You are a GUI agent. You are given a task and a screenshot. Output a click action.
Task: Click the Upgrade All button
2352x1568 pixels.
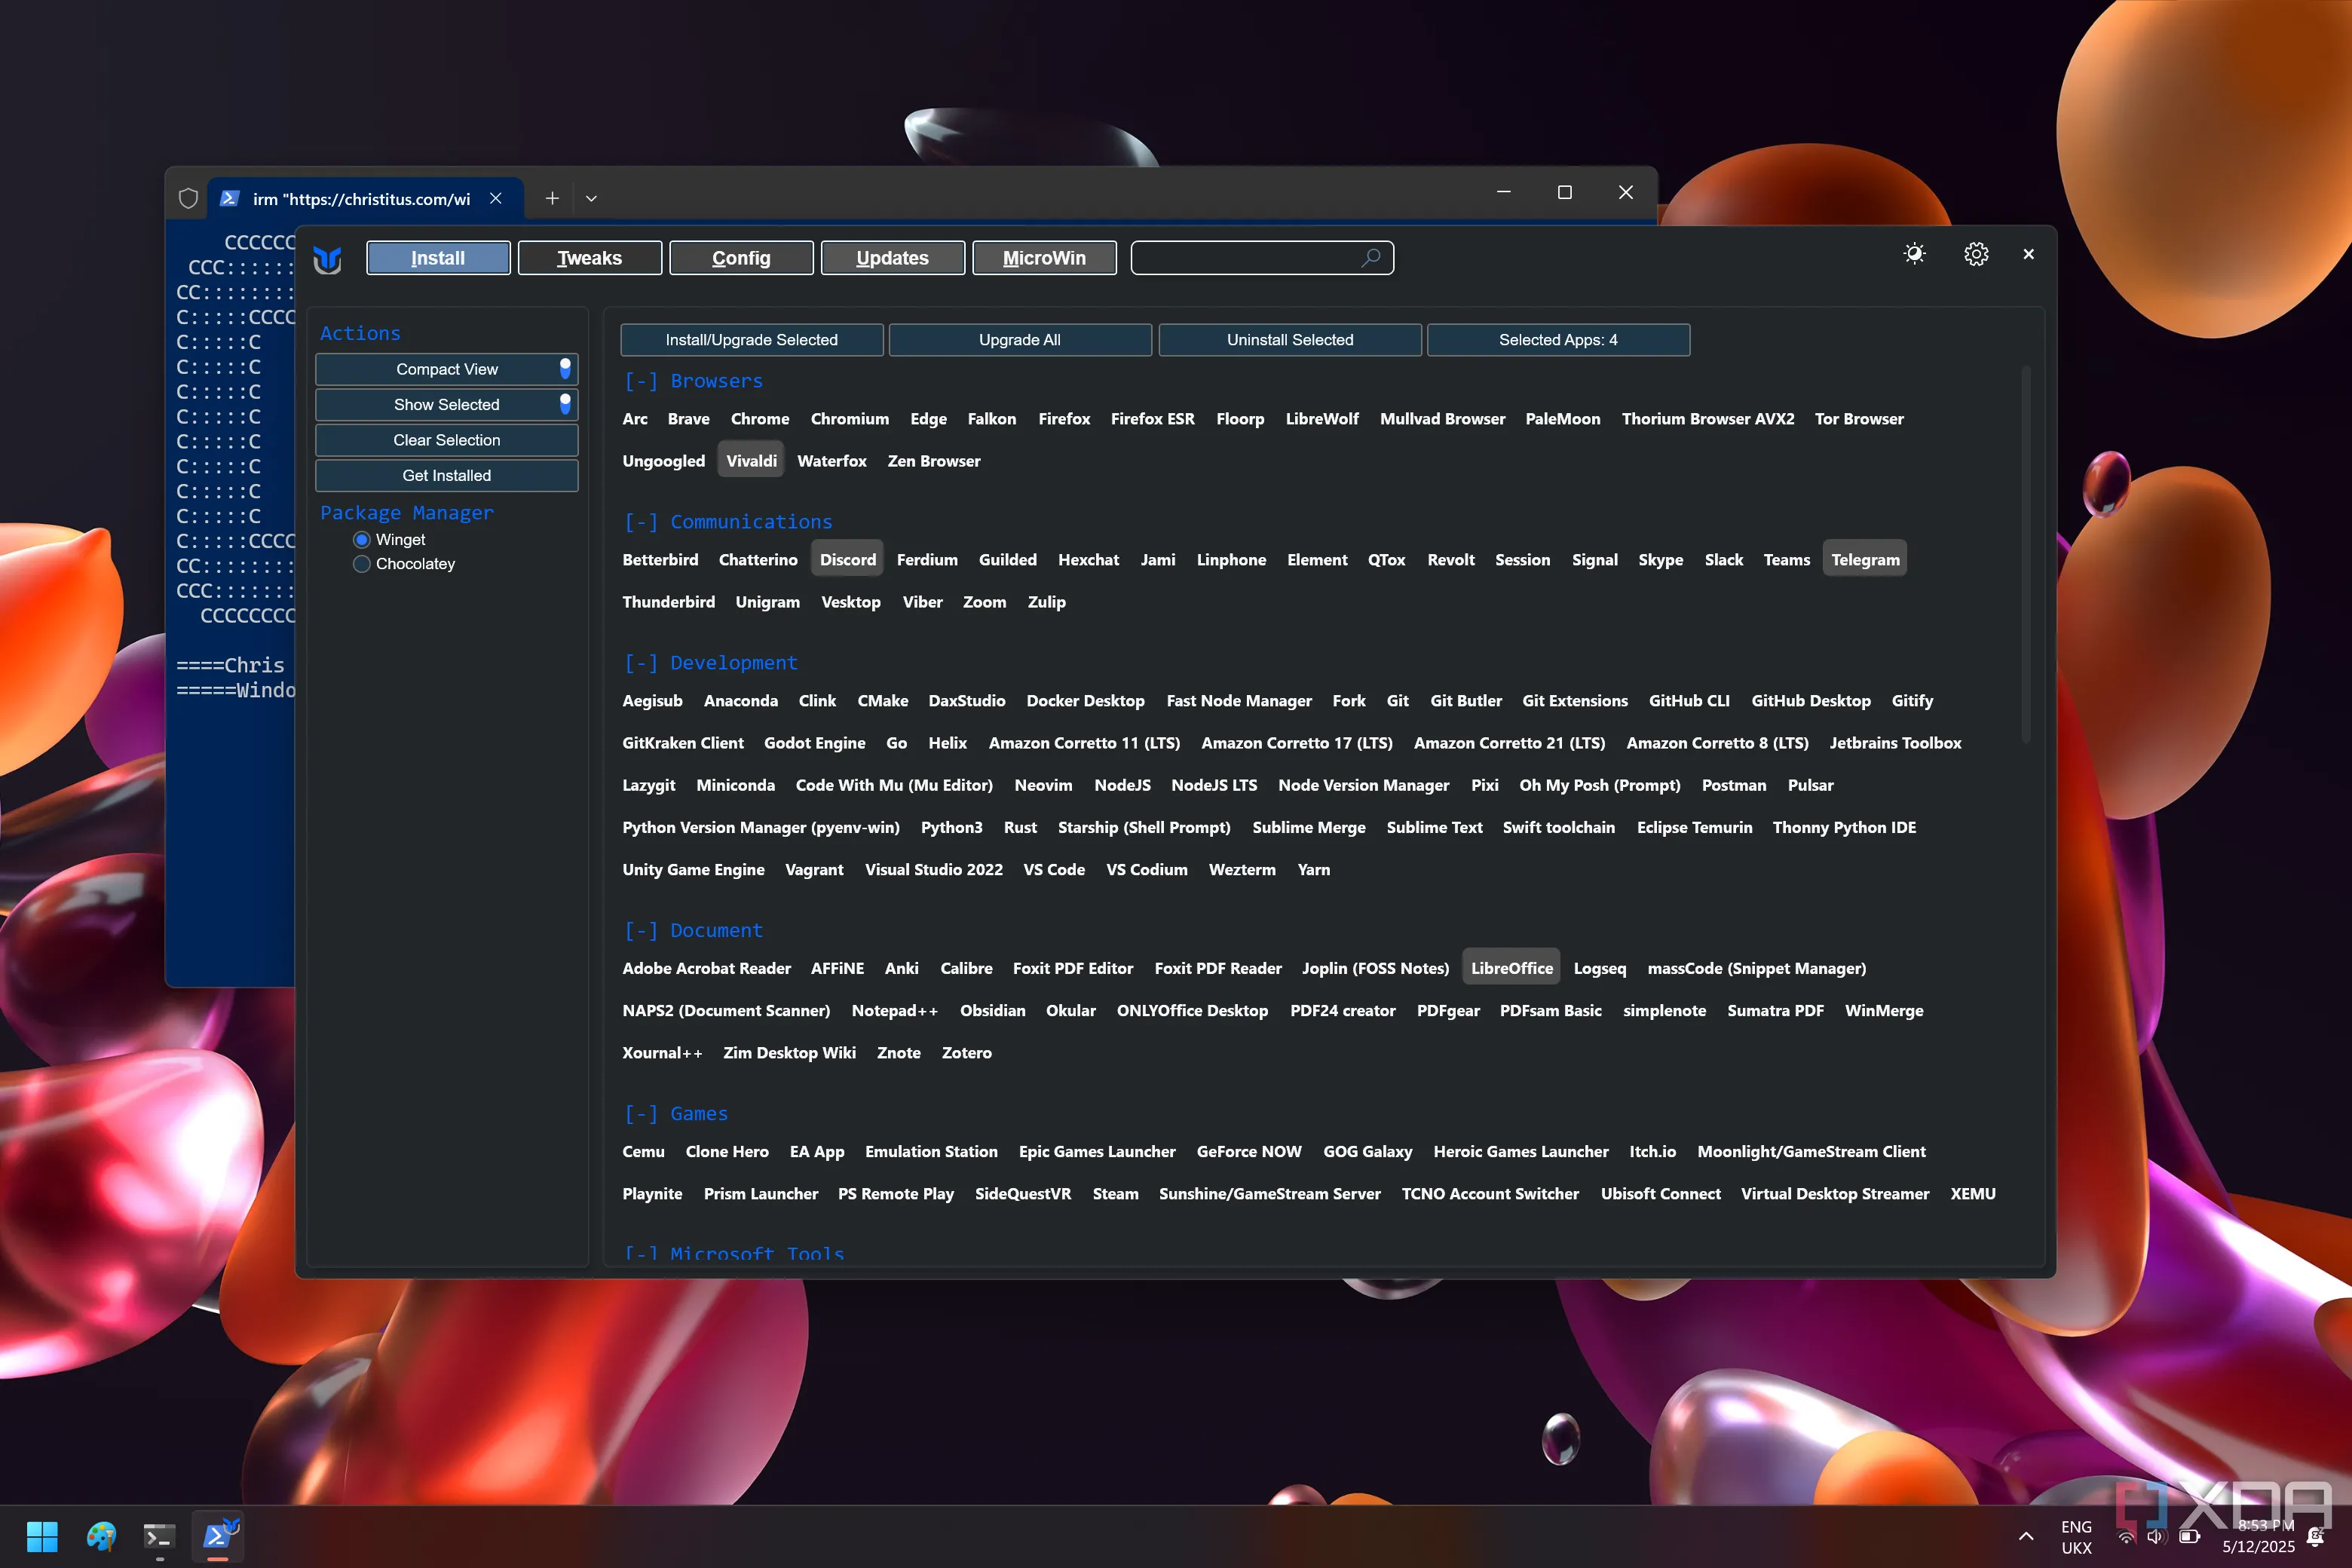(1020, 340)
